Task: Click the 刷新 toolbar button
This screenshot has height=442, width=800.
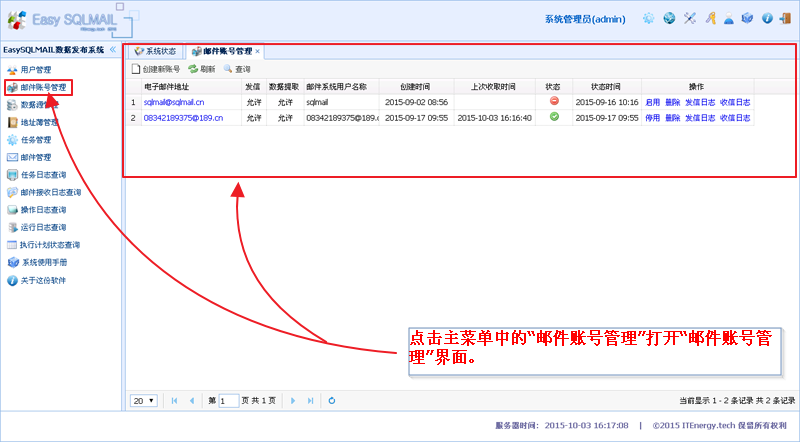Action: click(202, 69)
